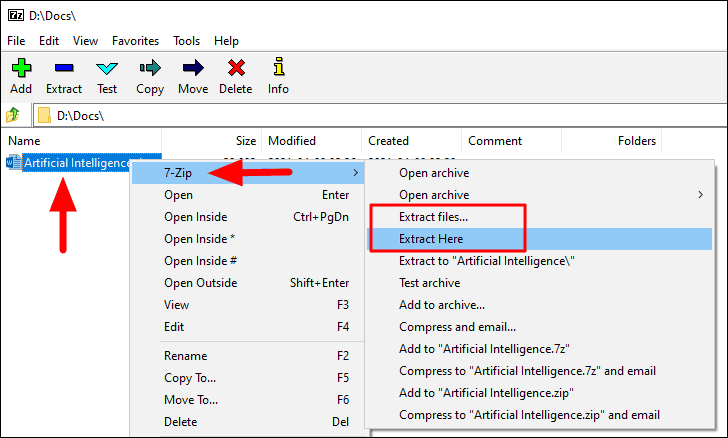The width and height of the screenshot is (728, 438).
Task: Select Add to "Artificial Intelligence.zip"
Action: point(540,393)
